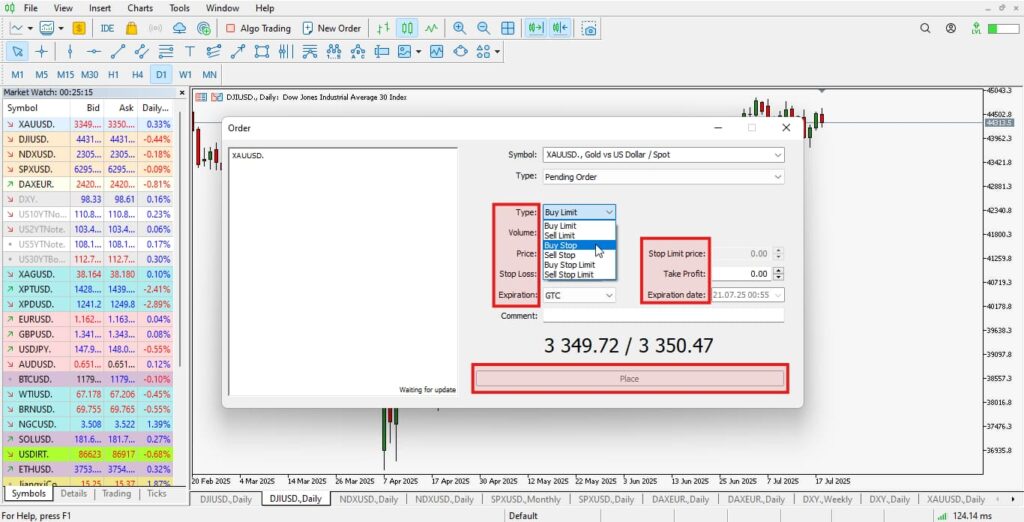Viewport: 1024px width, 522px height.
Task: Select the crosshair cursor tool
Action: coord(41,51)
